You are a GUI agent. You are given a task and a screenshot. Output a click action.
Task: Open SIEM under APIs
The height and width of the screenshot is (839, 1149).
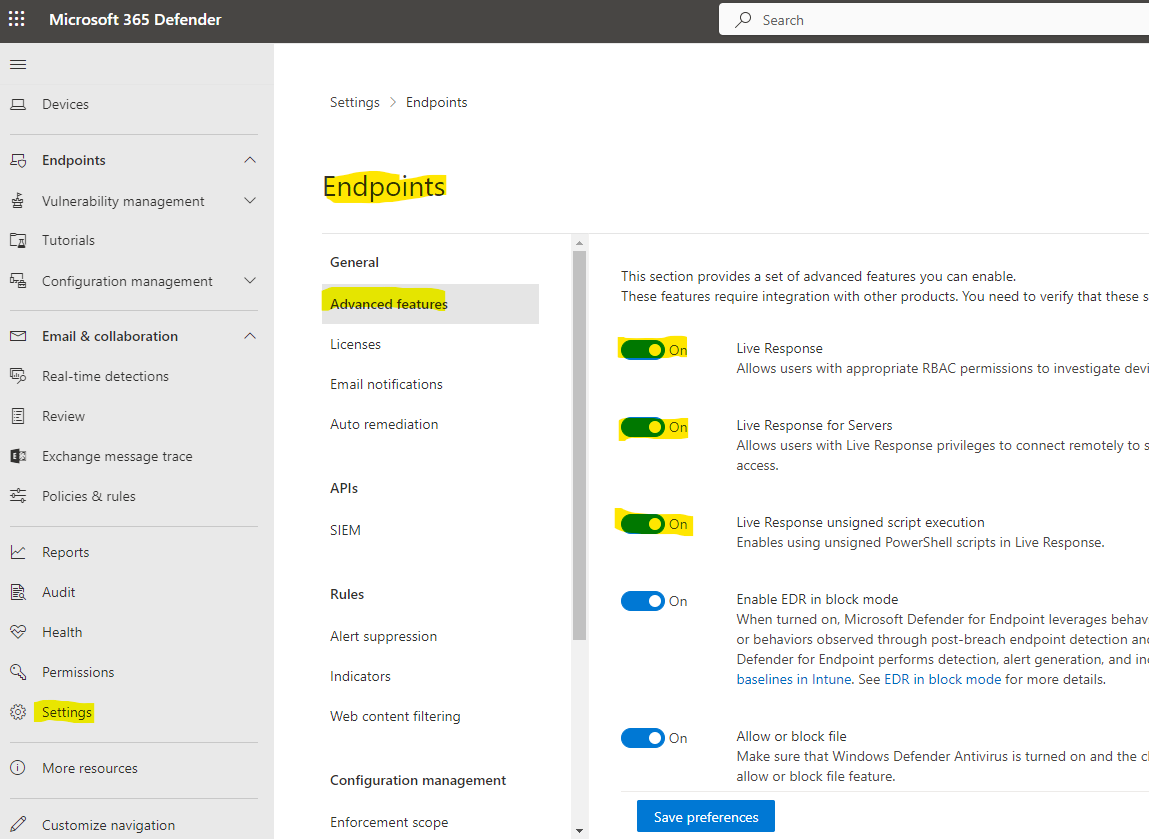coord(345,530)
